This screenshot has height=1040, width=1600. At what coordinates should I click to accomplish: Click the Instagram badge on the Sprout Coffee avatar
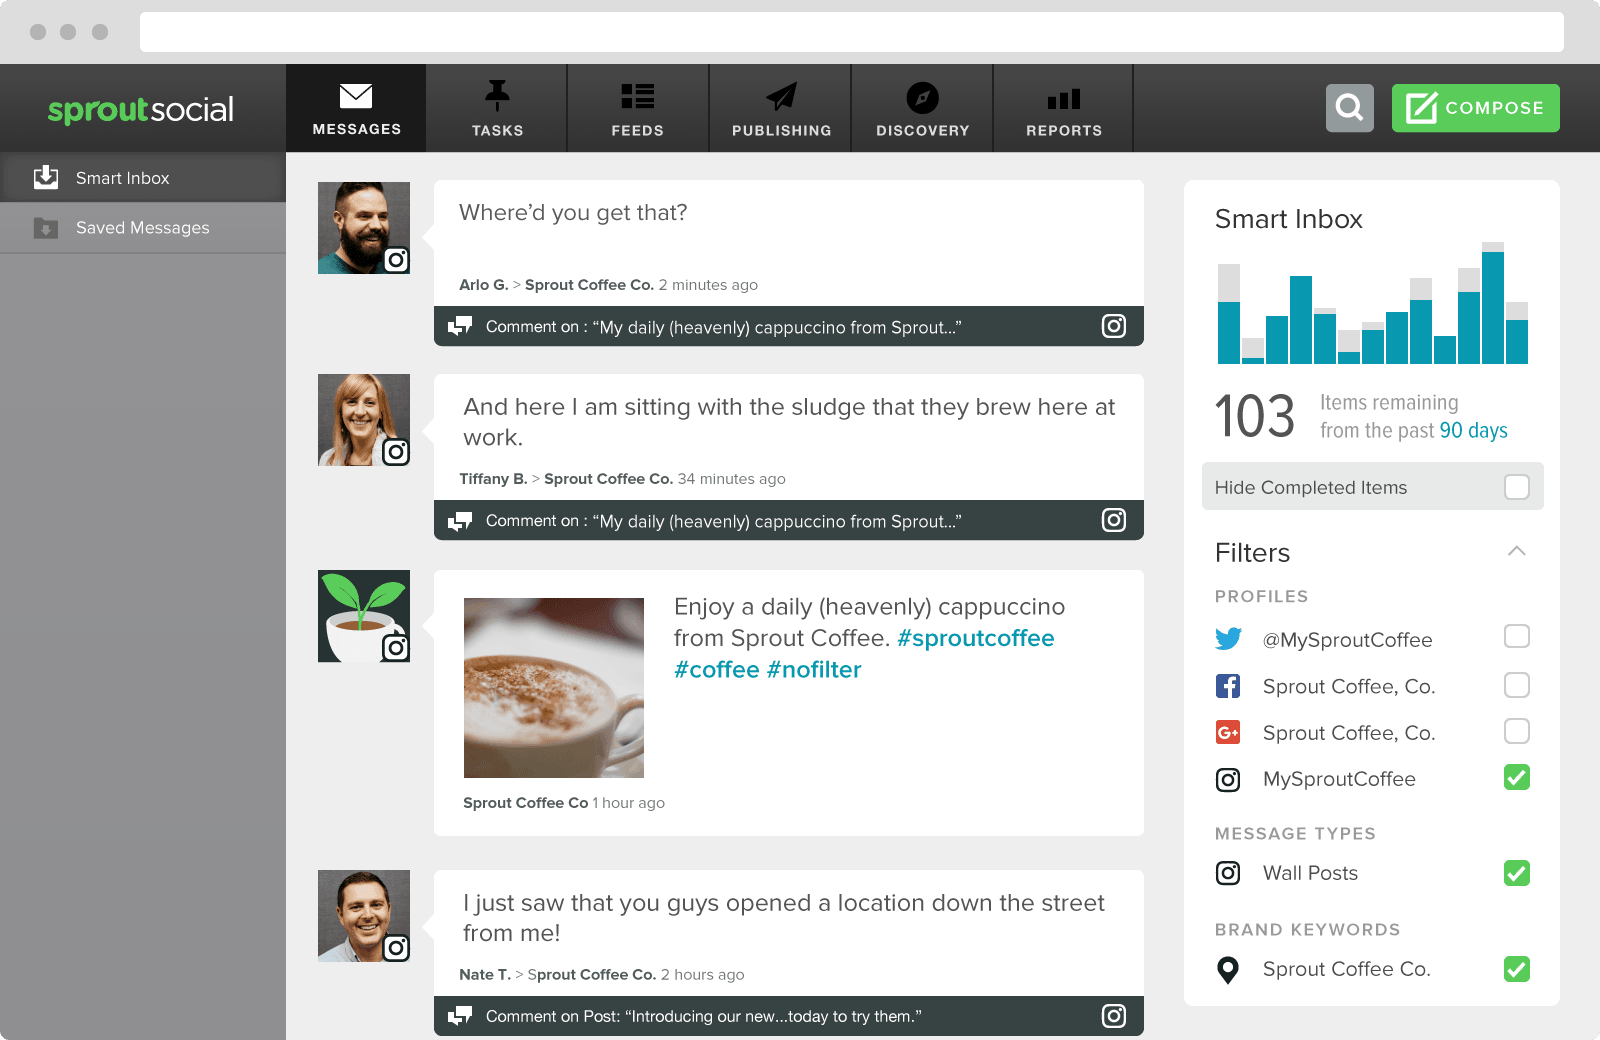(396, 648)
